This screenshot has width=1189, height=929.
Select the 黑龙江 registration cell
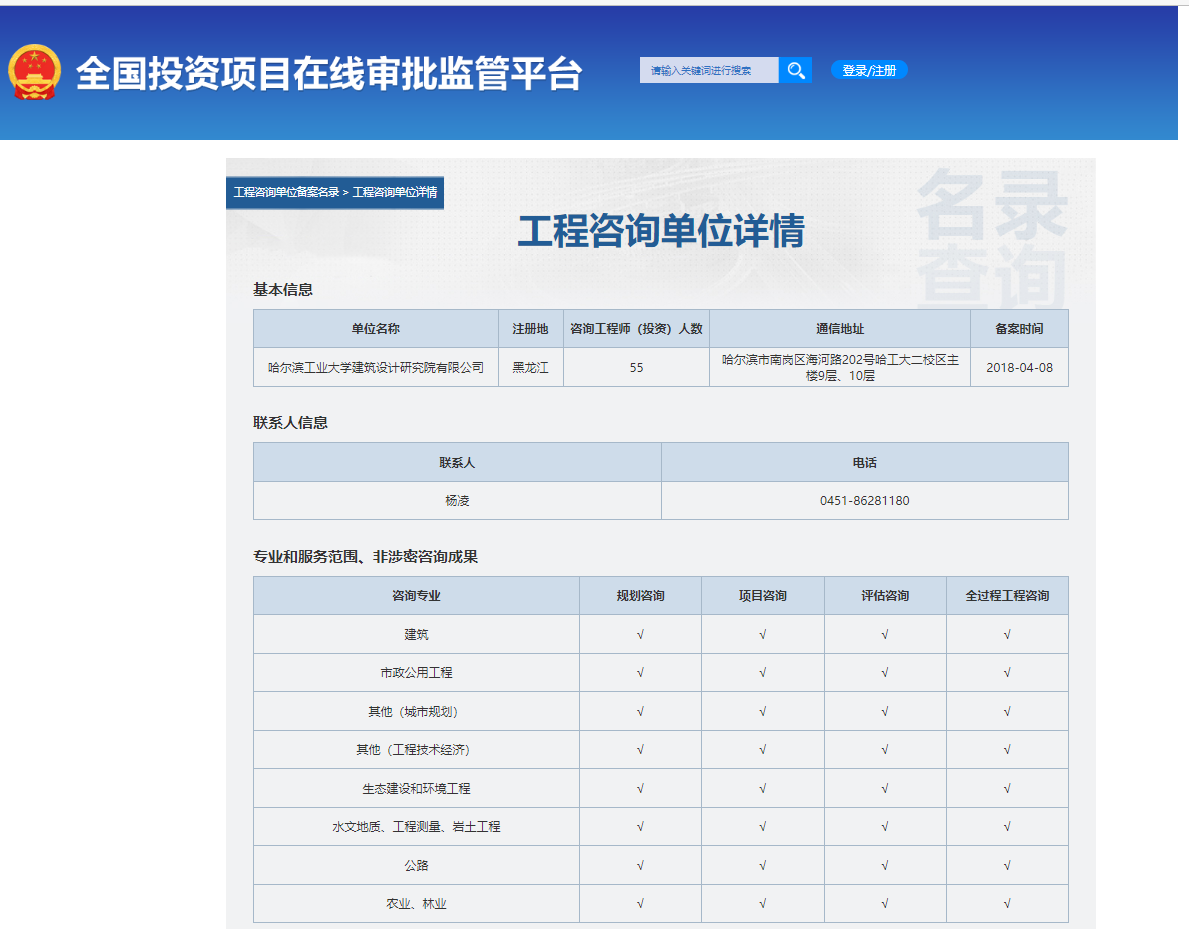tap(530, 368)
